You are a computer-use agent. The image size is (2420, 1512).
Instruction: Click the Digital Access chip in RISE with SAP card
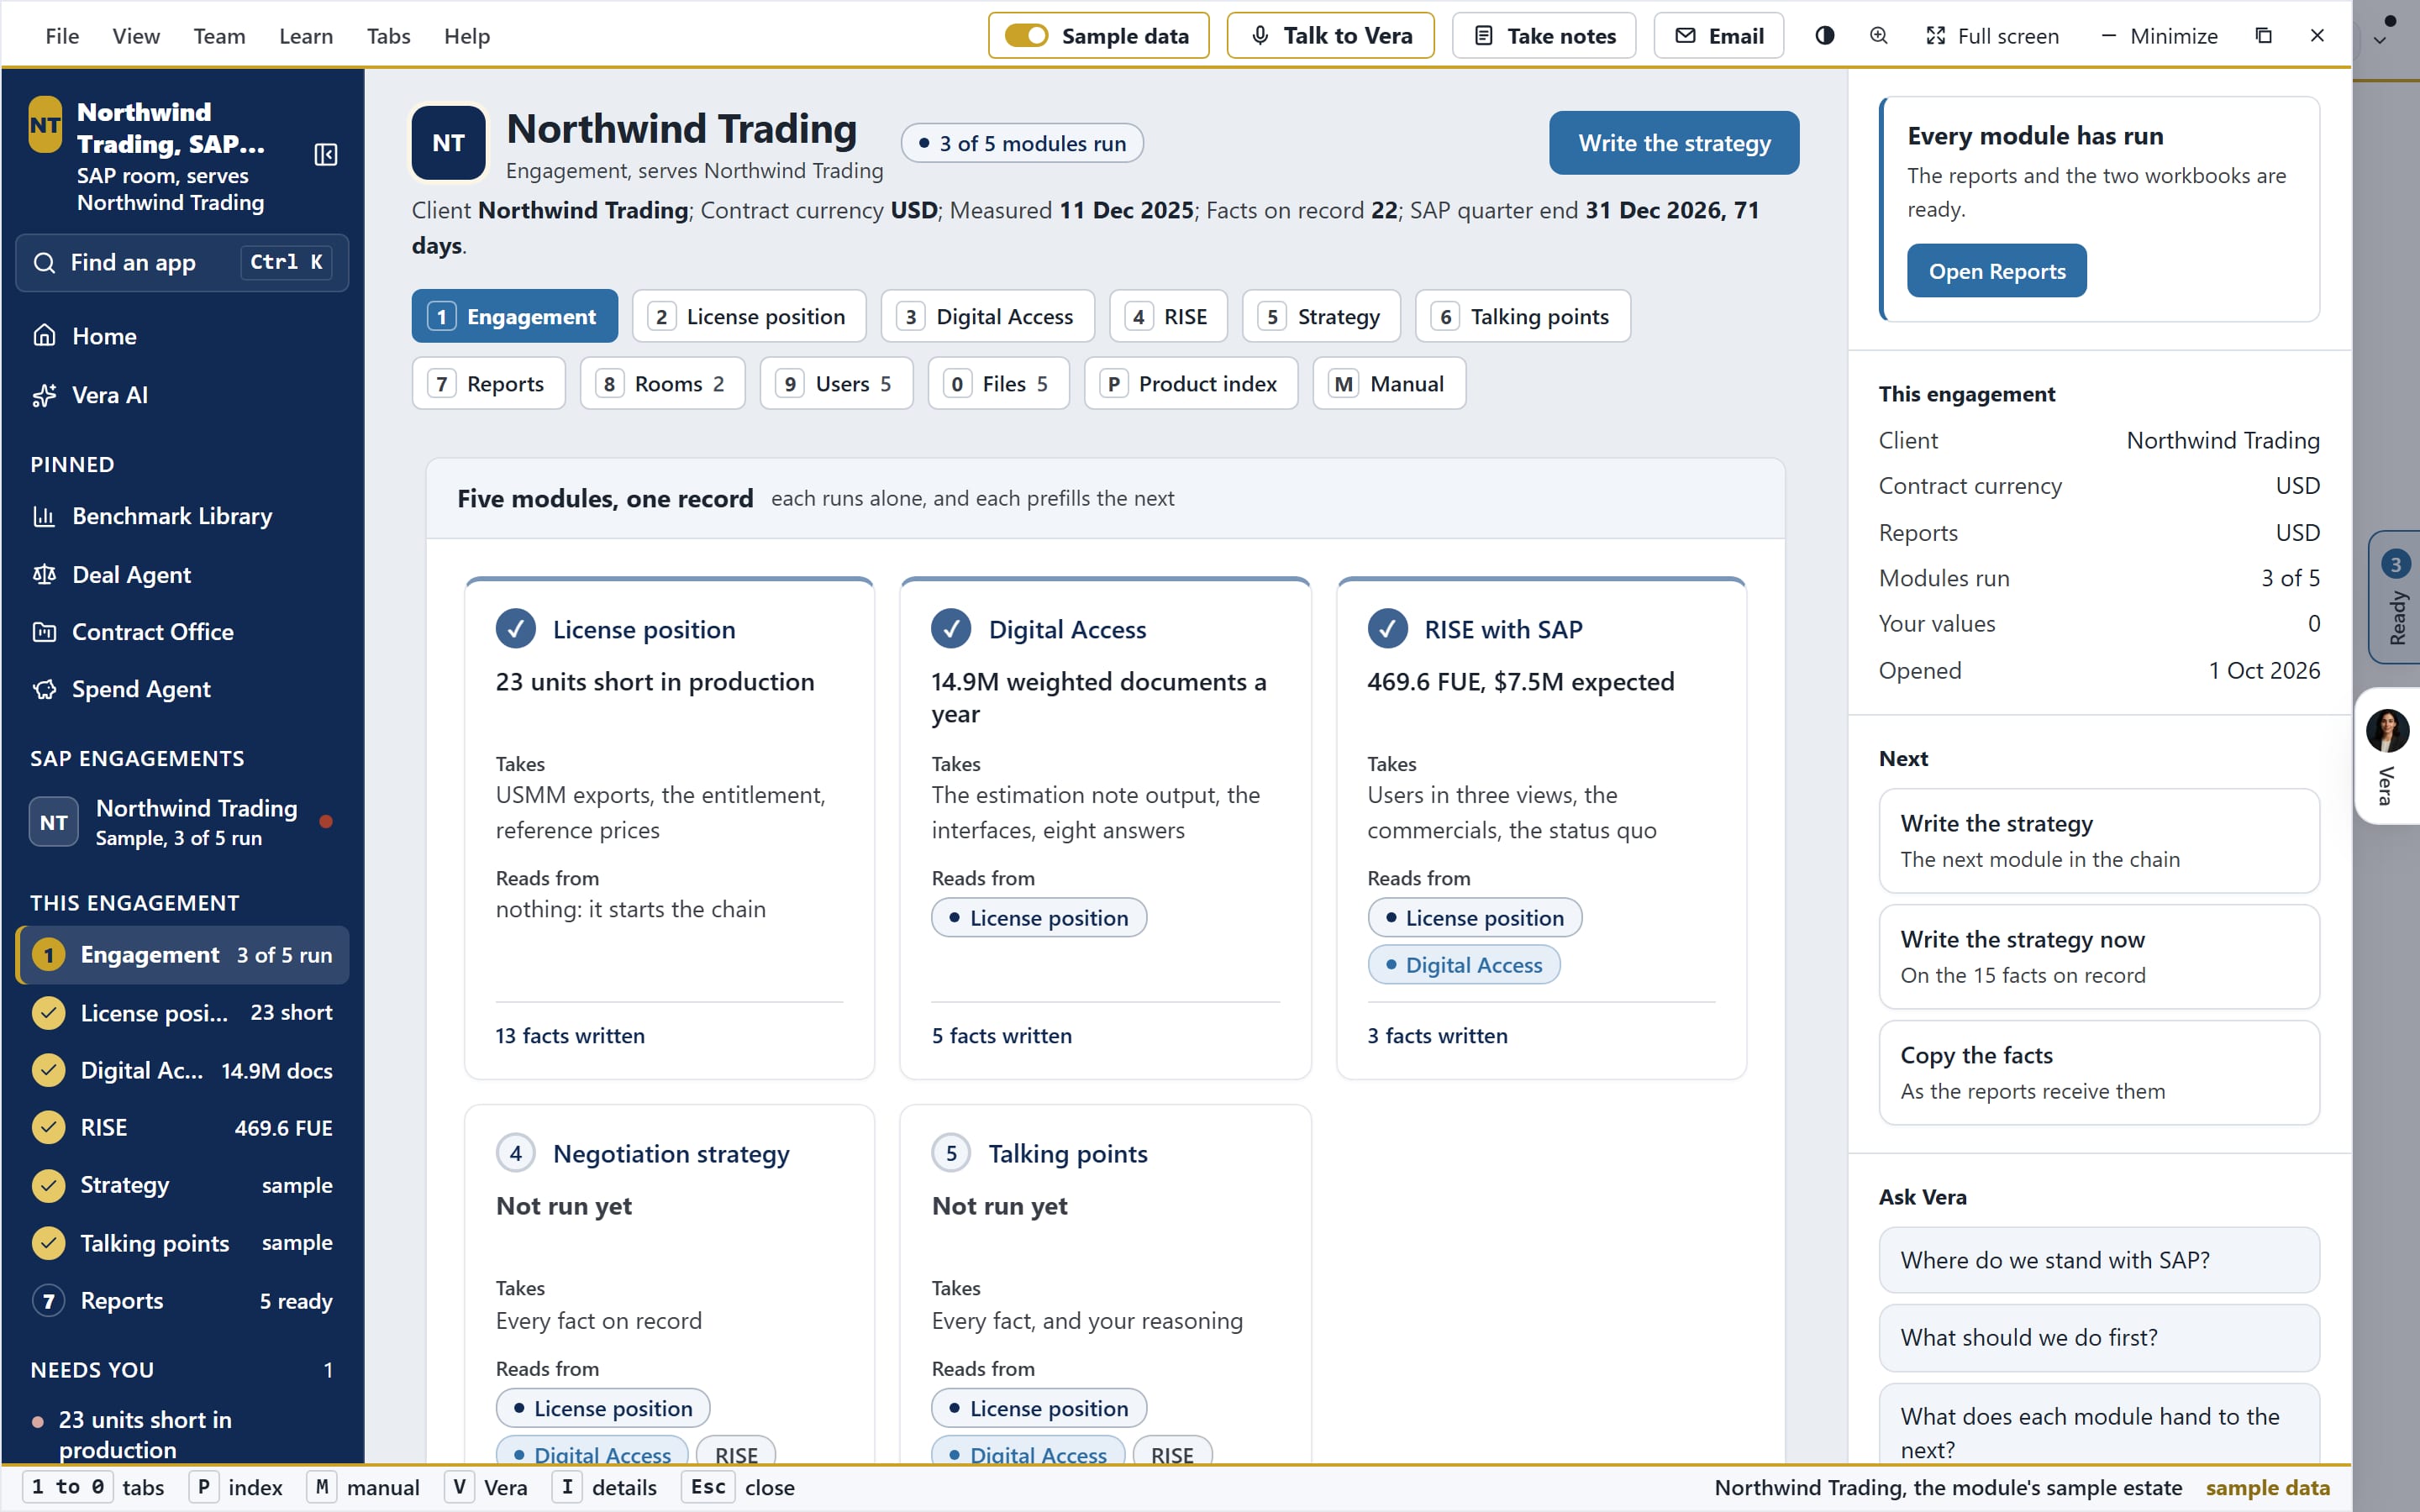1463,964
